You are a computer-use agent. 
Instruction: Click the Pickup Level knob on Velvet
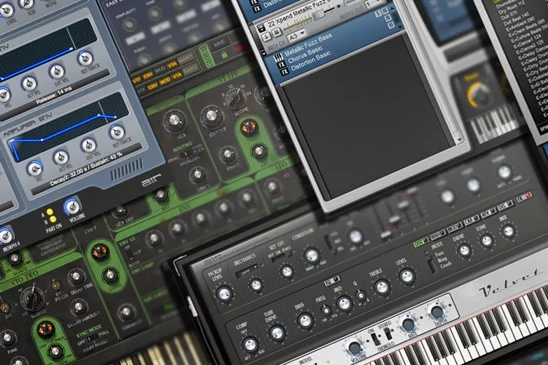[224, 294]
